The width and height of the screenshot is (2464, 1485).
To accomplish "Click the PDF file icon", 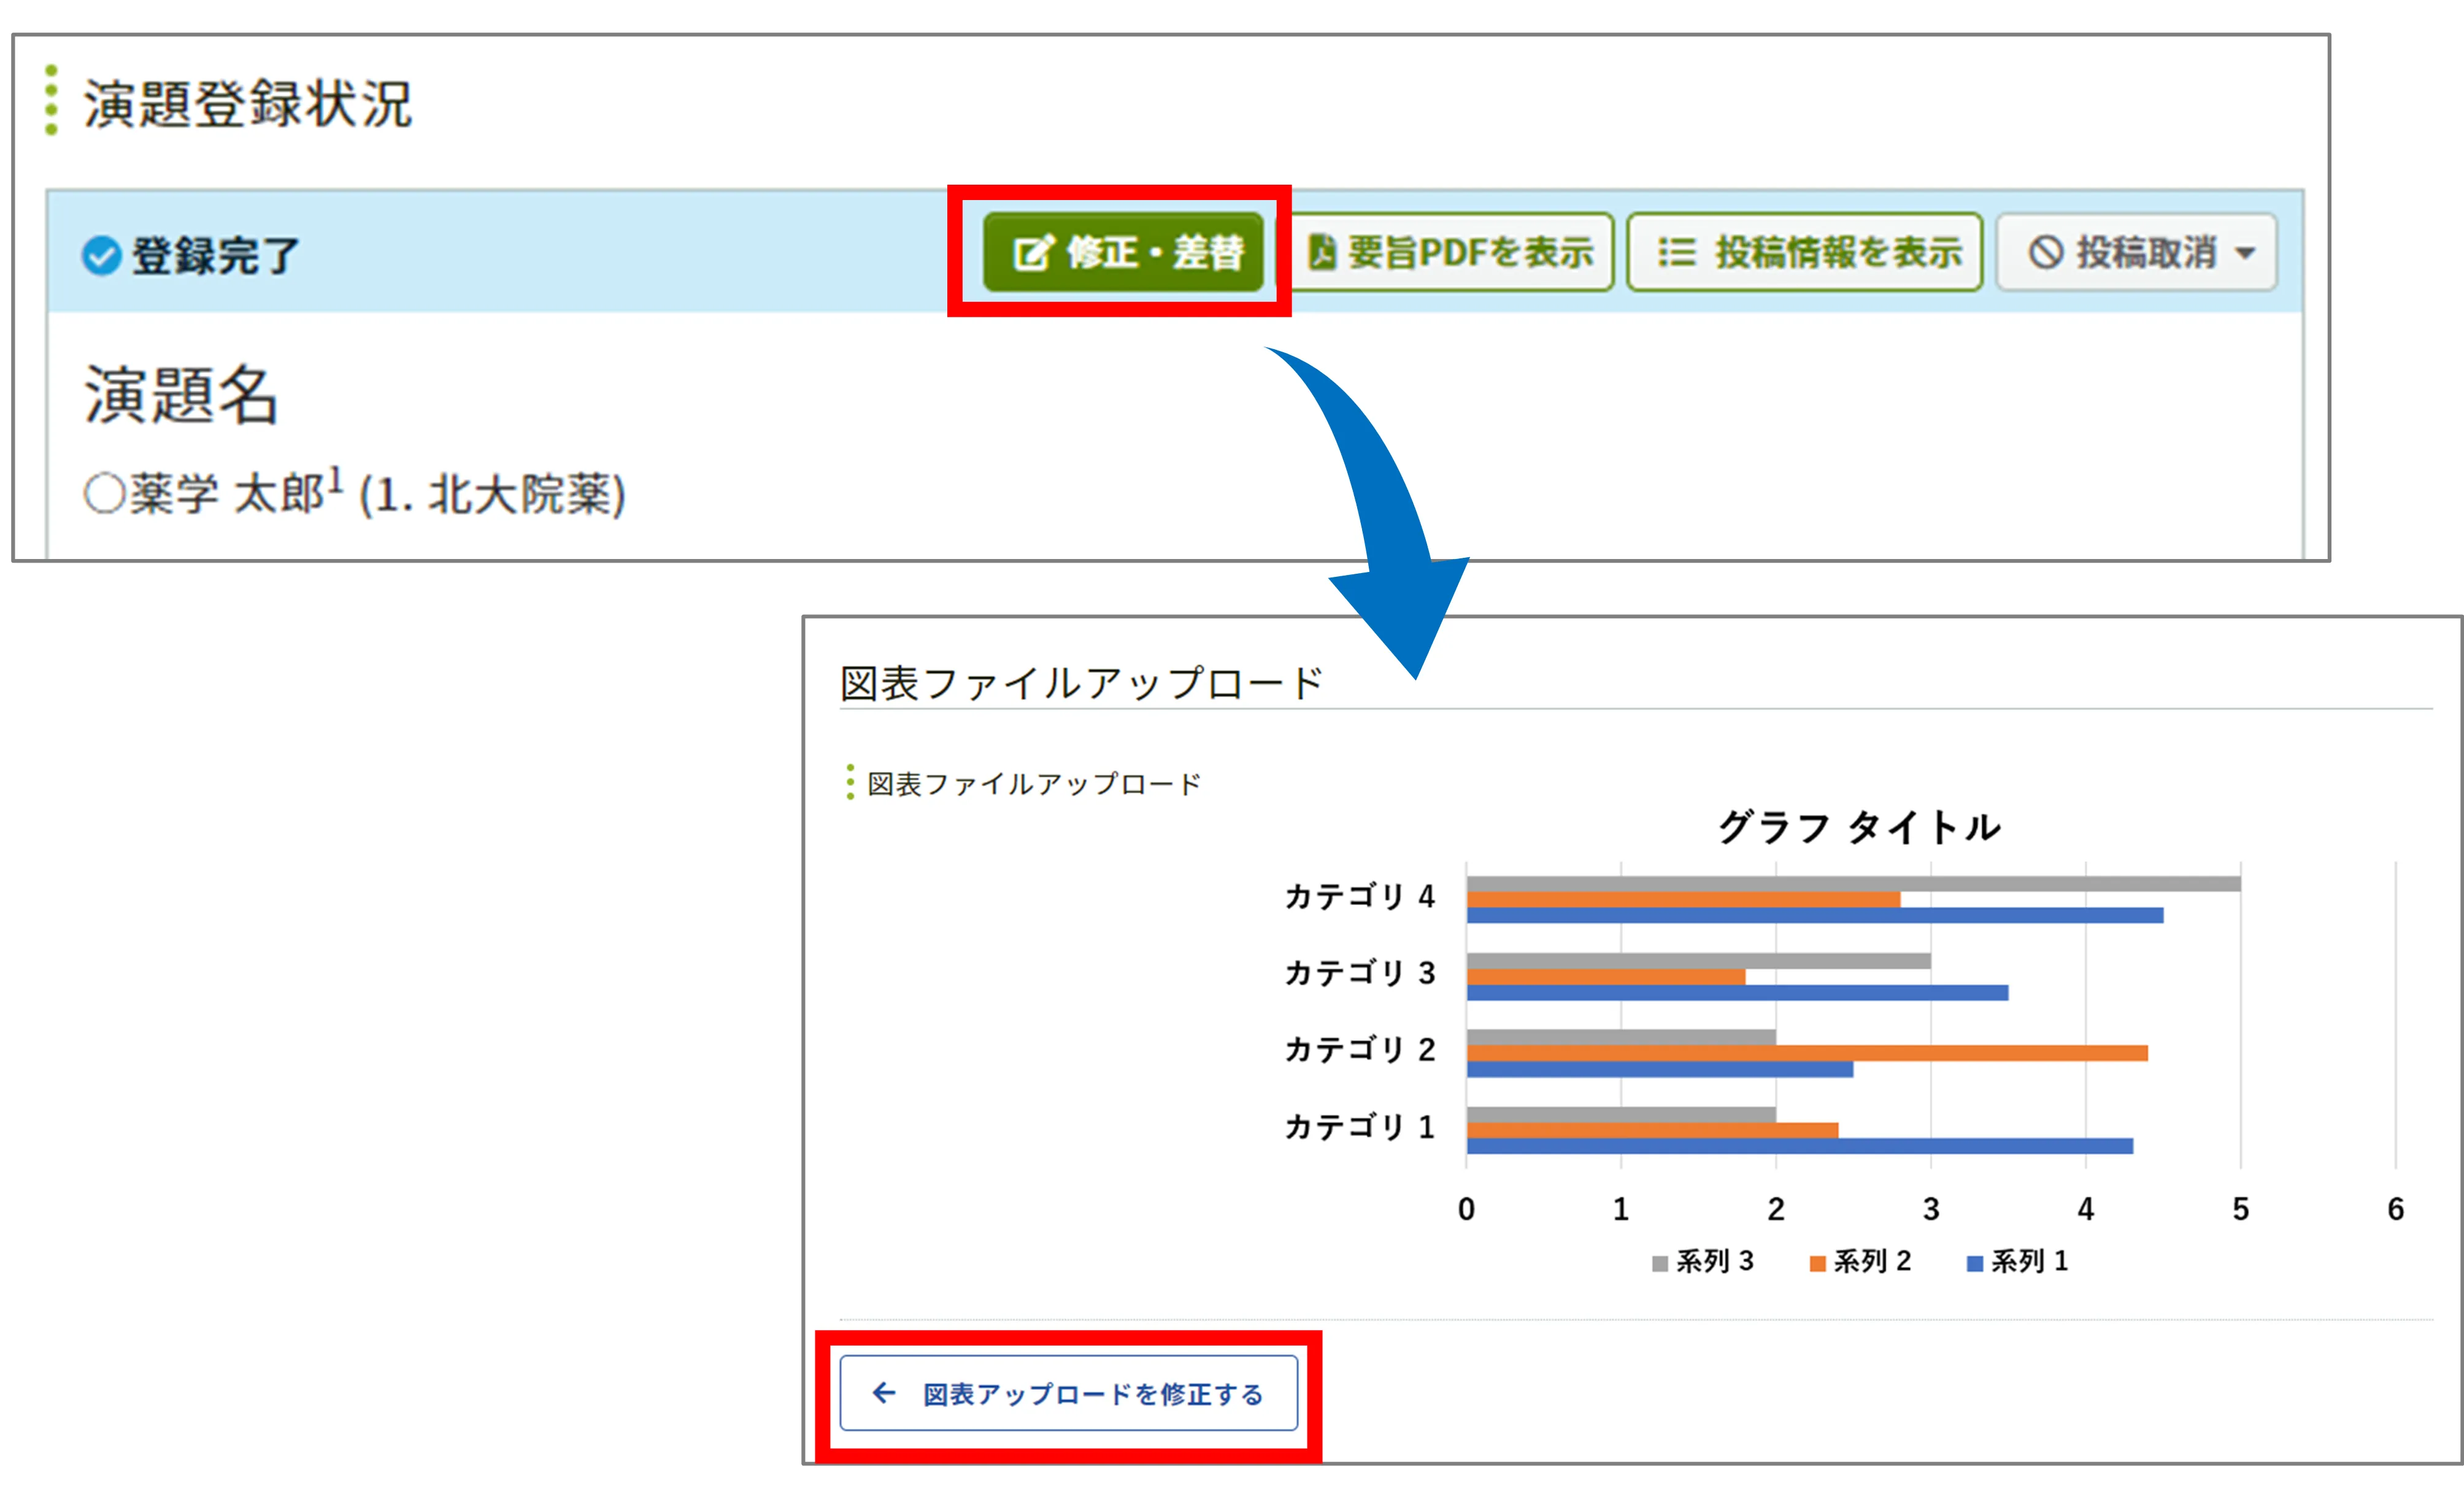I will (1322, 252).
